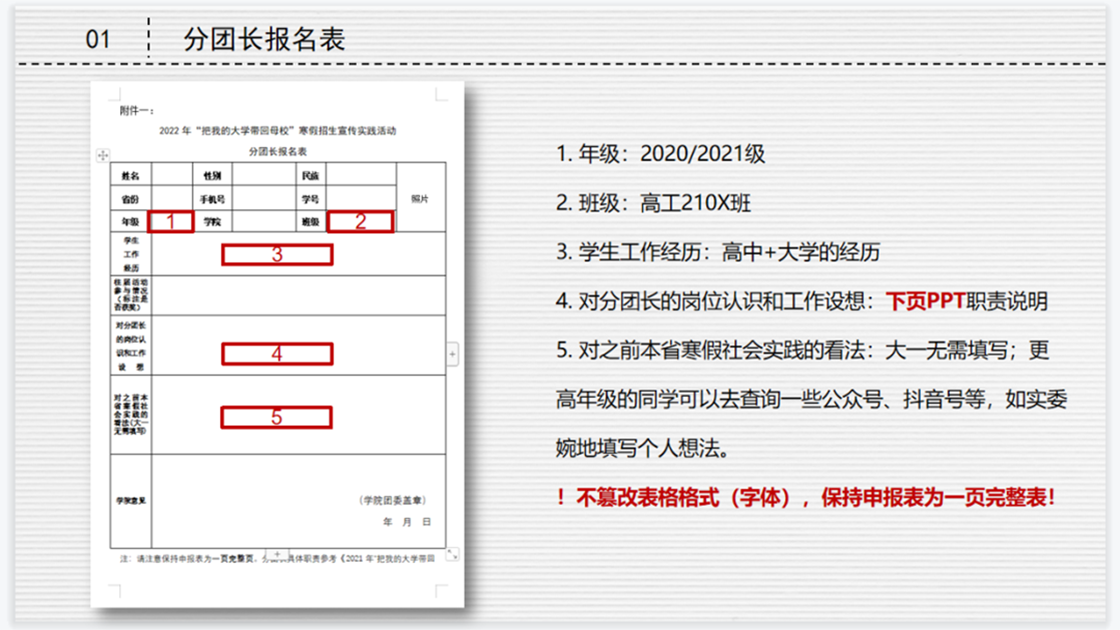Click the empty cell next to 学号
The height and width of the screenshot is (630, 1120).
point(361,198)
